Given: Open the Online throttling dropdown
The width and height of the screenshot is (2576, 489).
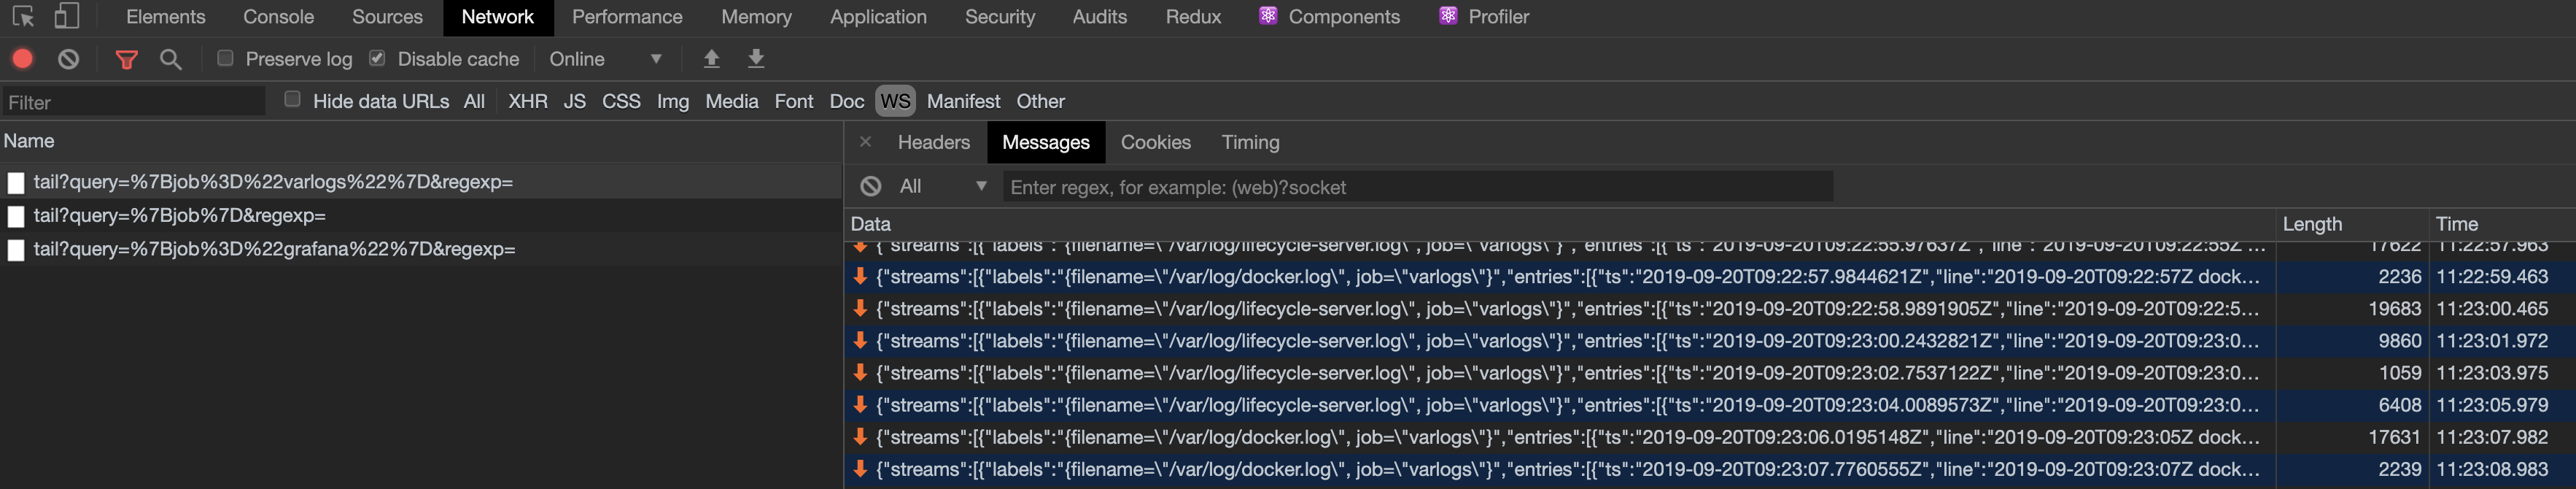Looking at the screenshot, I should (605, 59).
